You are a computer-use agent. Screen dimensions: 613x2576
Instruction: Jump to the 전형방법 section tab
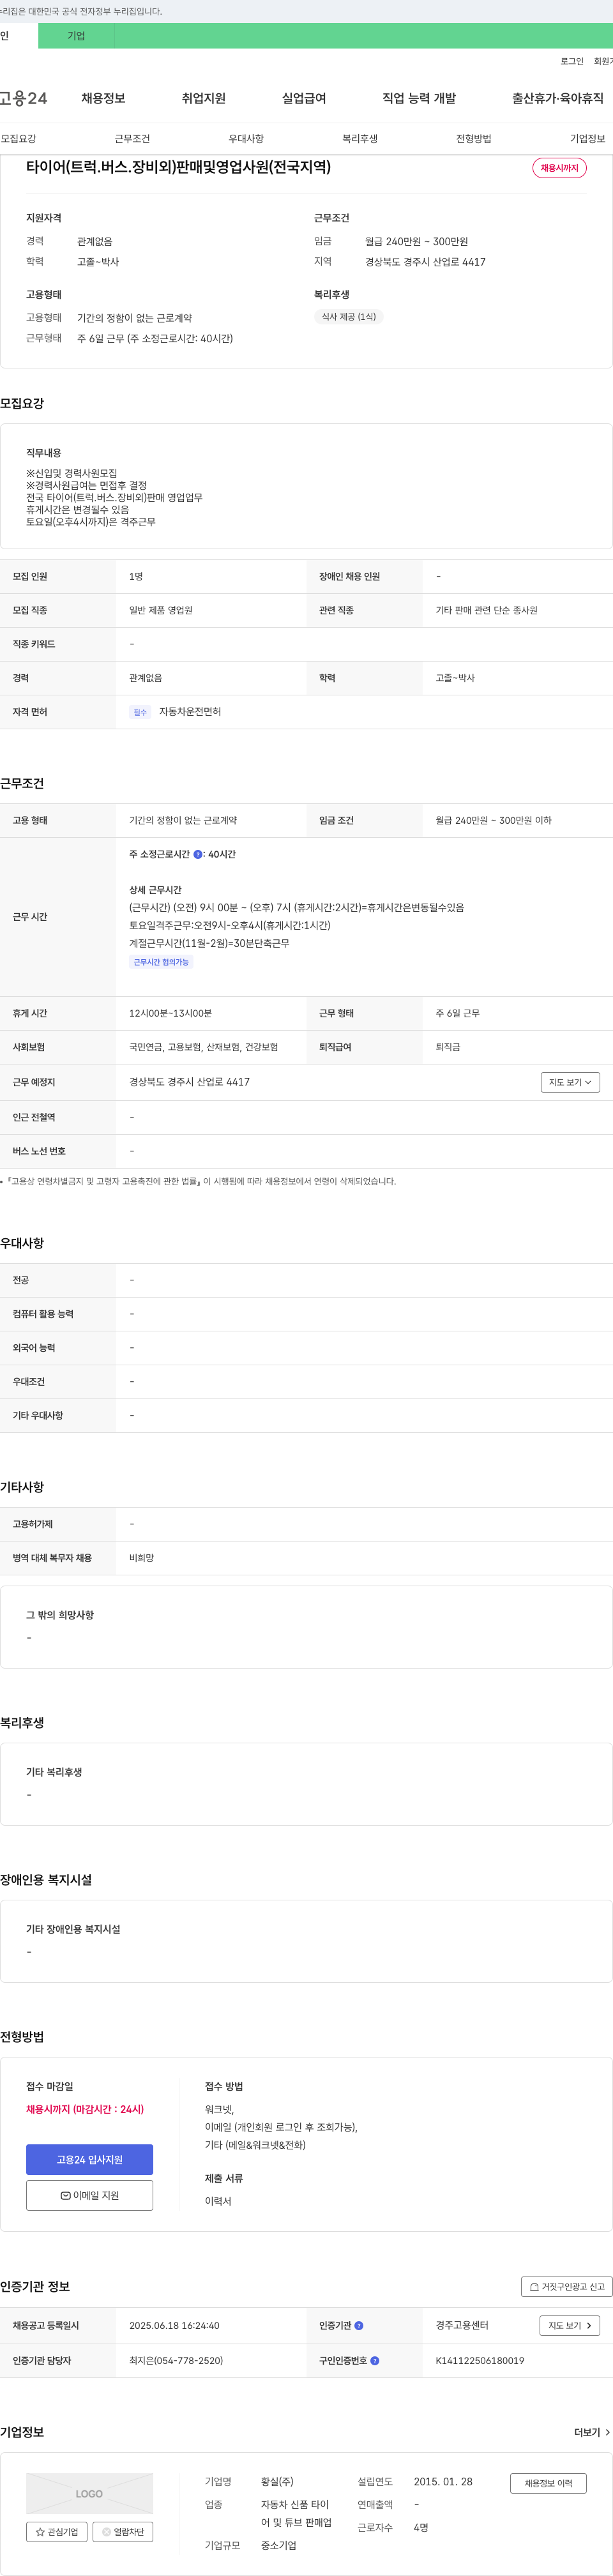(474, 139)
